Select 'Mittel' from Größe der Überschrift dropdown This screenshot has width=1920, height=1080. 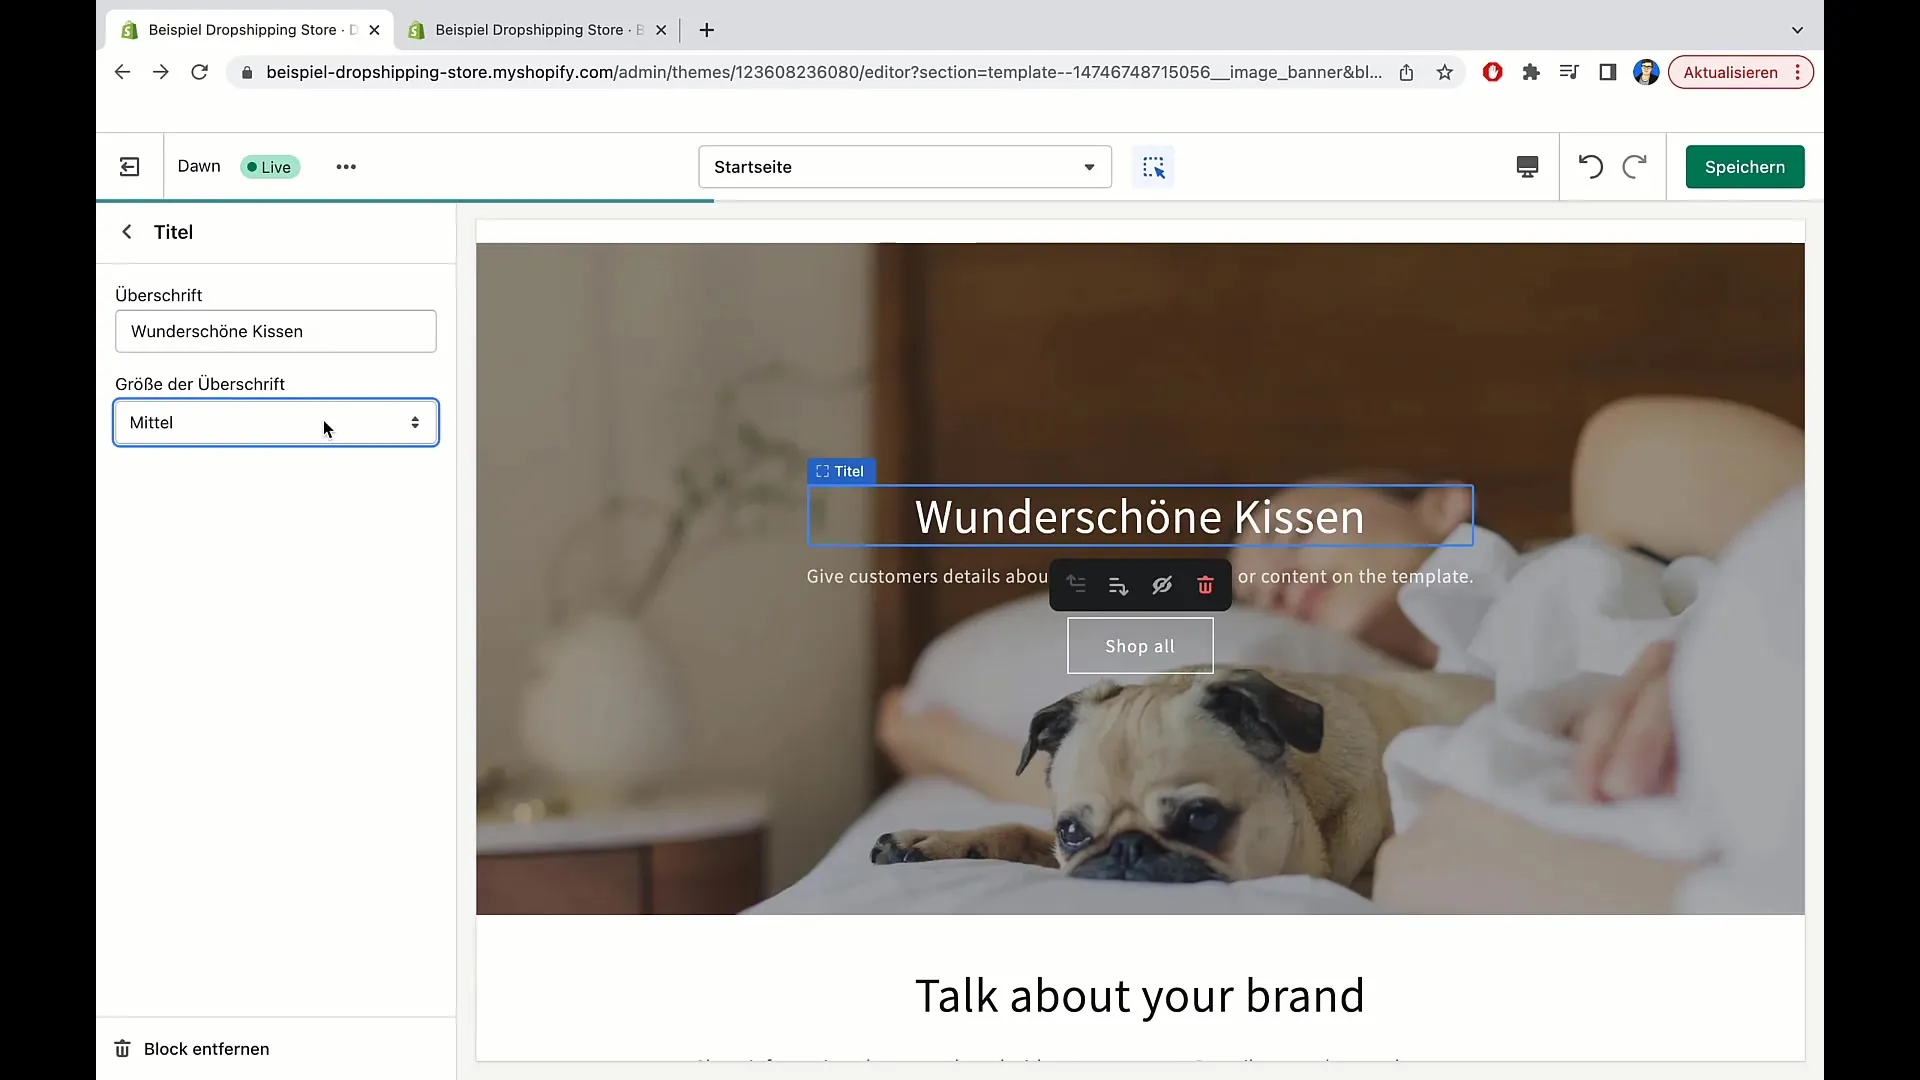(274, 422)
